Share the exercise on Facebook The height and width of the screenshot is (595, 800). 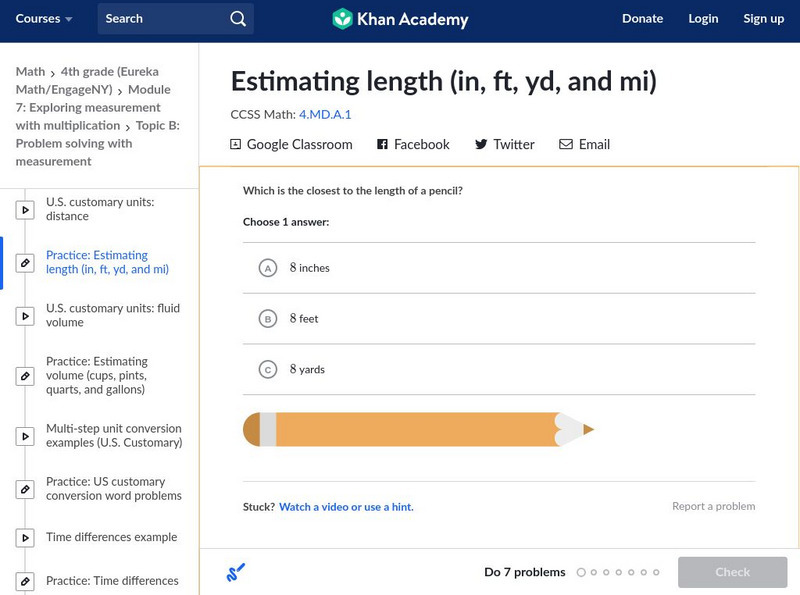(x=381, y=144)
